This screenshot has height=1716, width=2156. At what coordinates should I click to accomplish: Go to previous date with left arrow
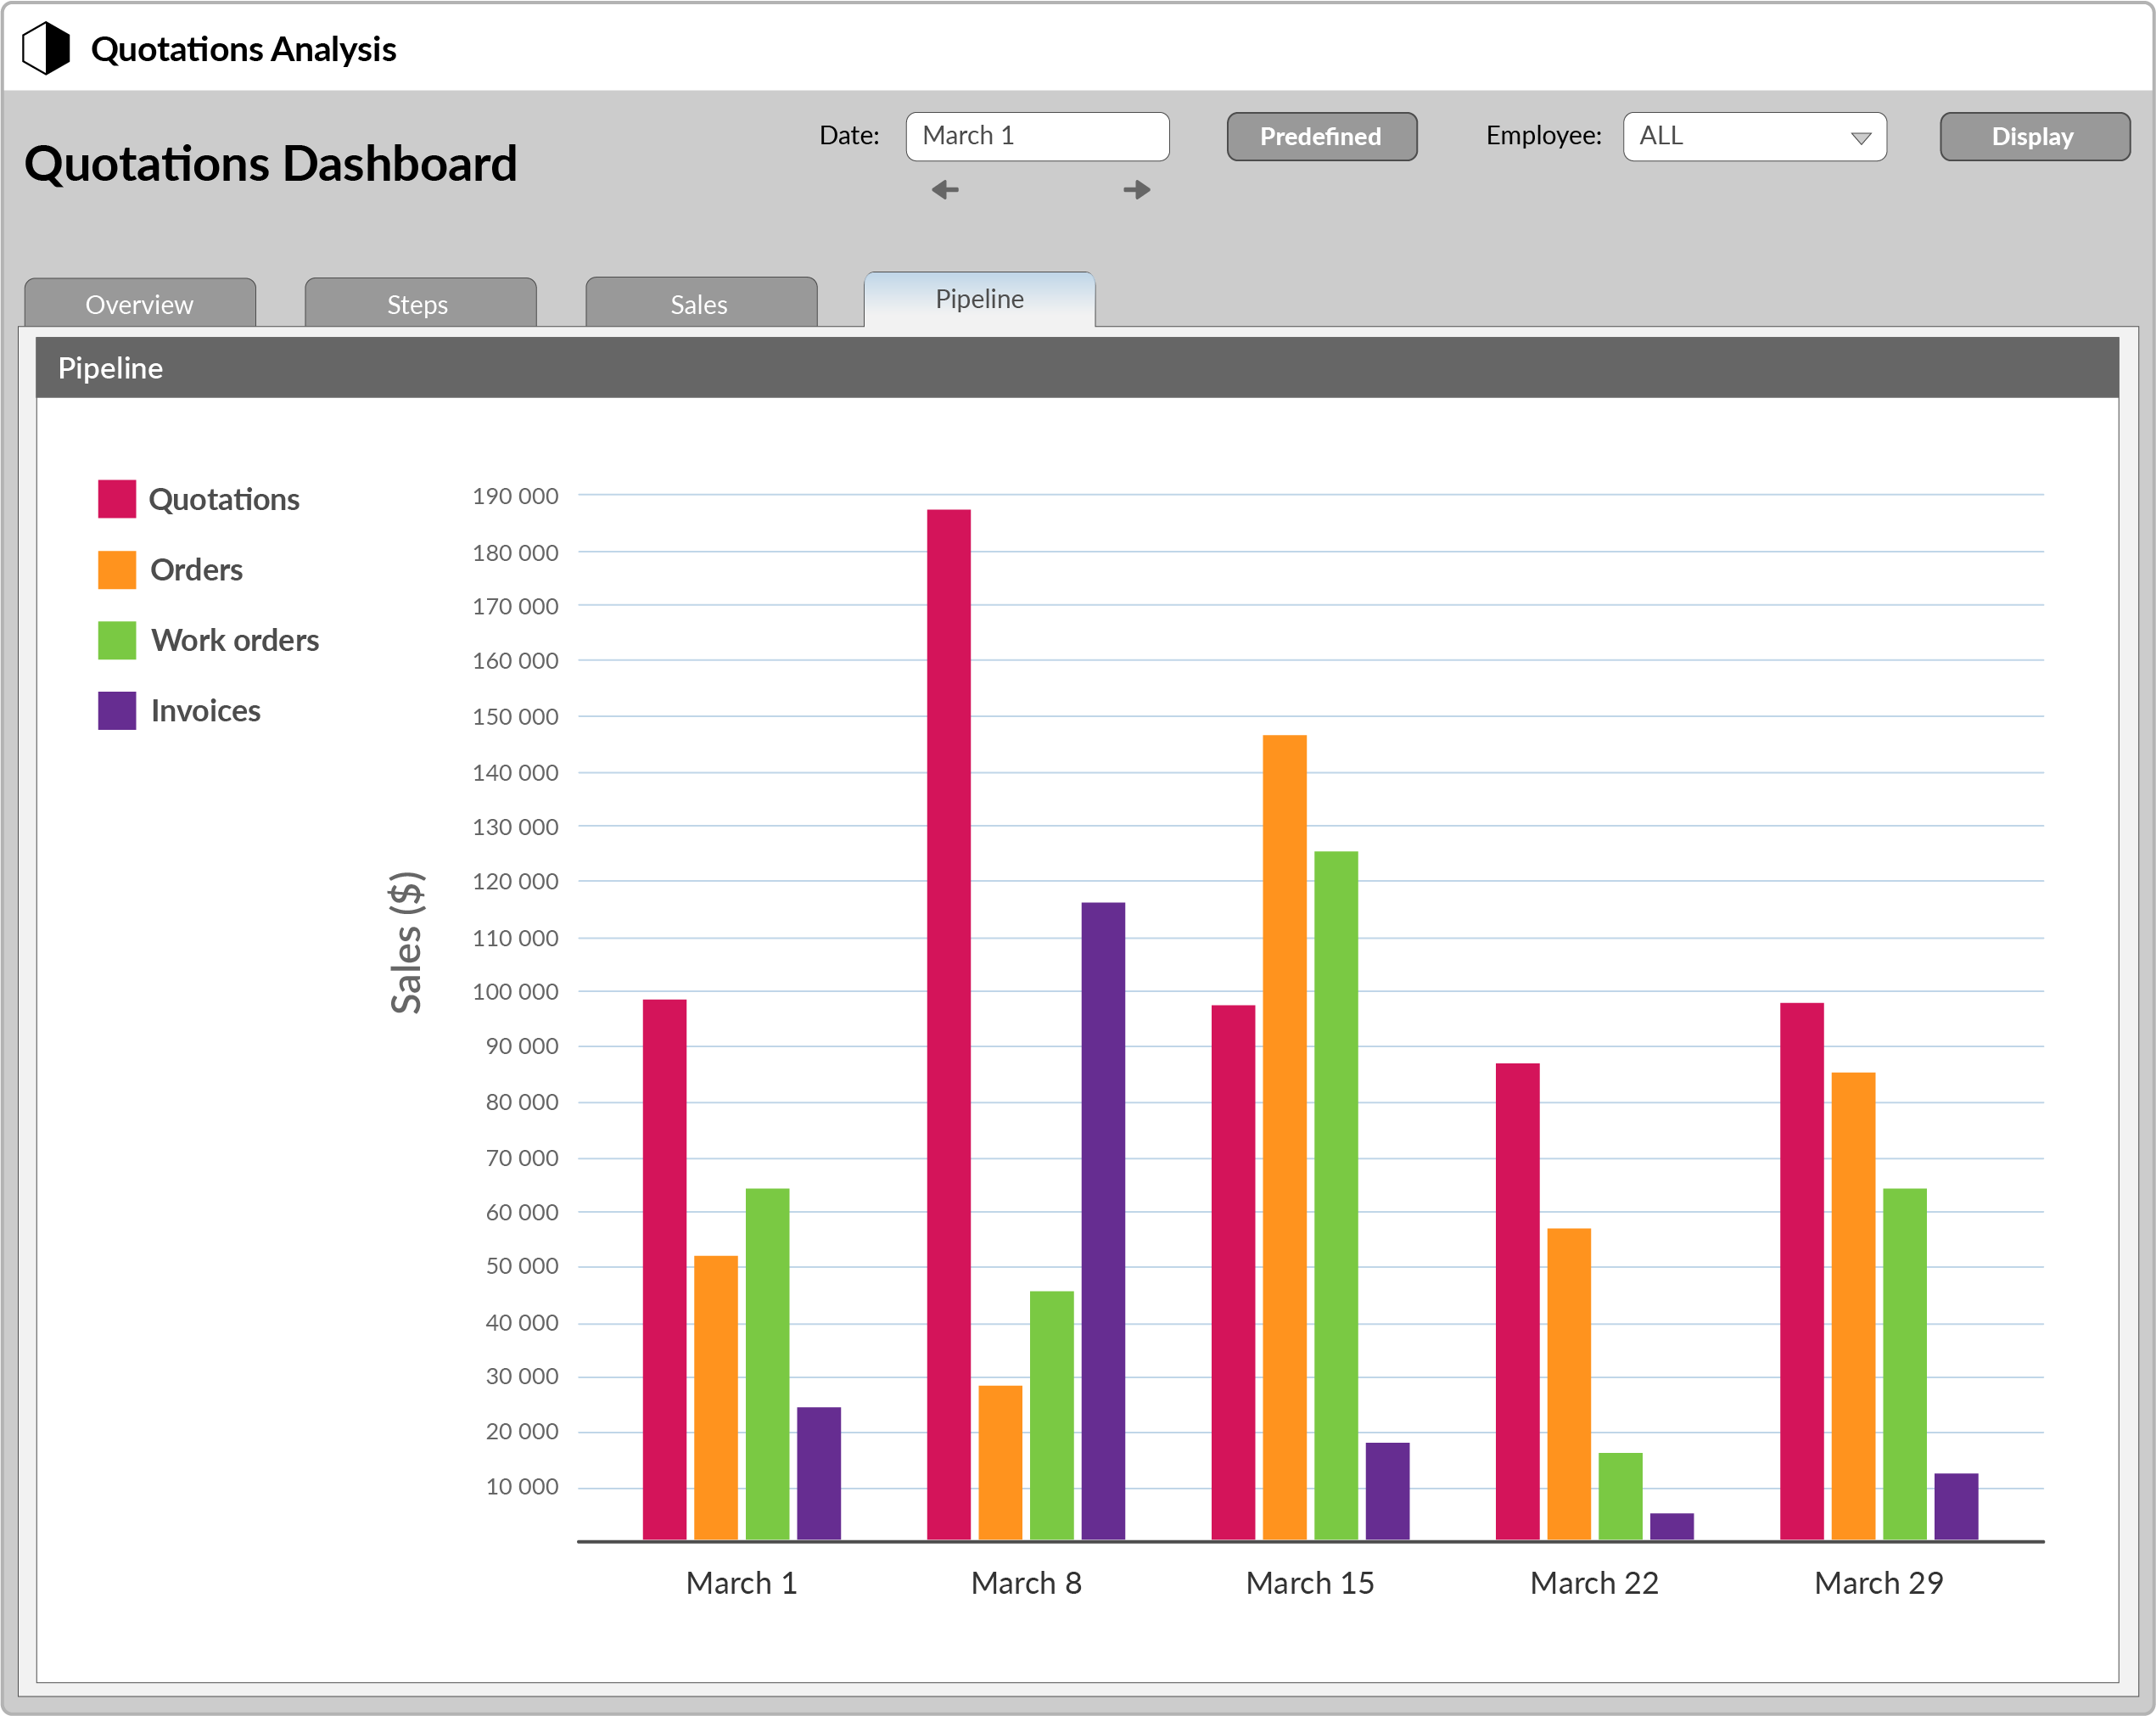coord(945,190)
